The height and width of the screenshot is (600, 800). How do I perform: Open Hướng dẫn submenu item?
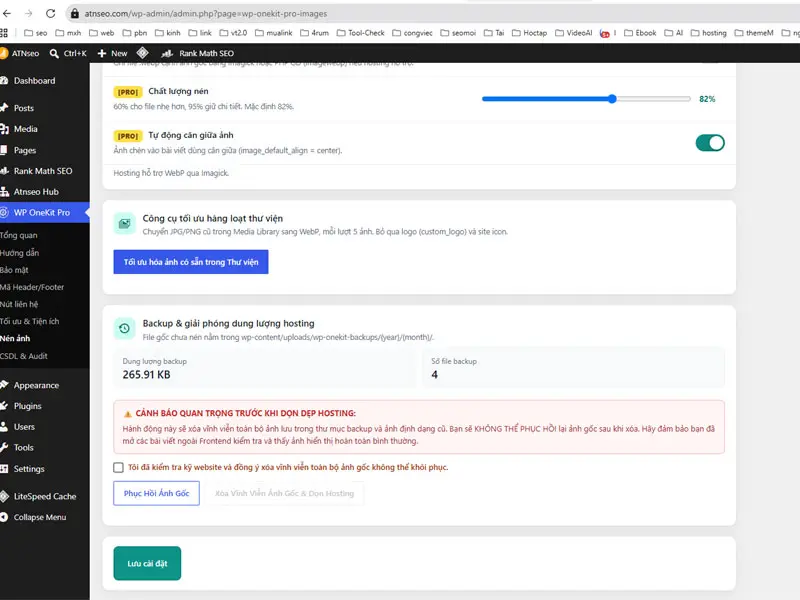(x=19, y=253)
